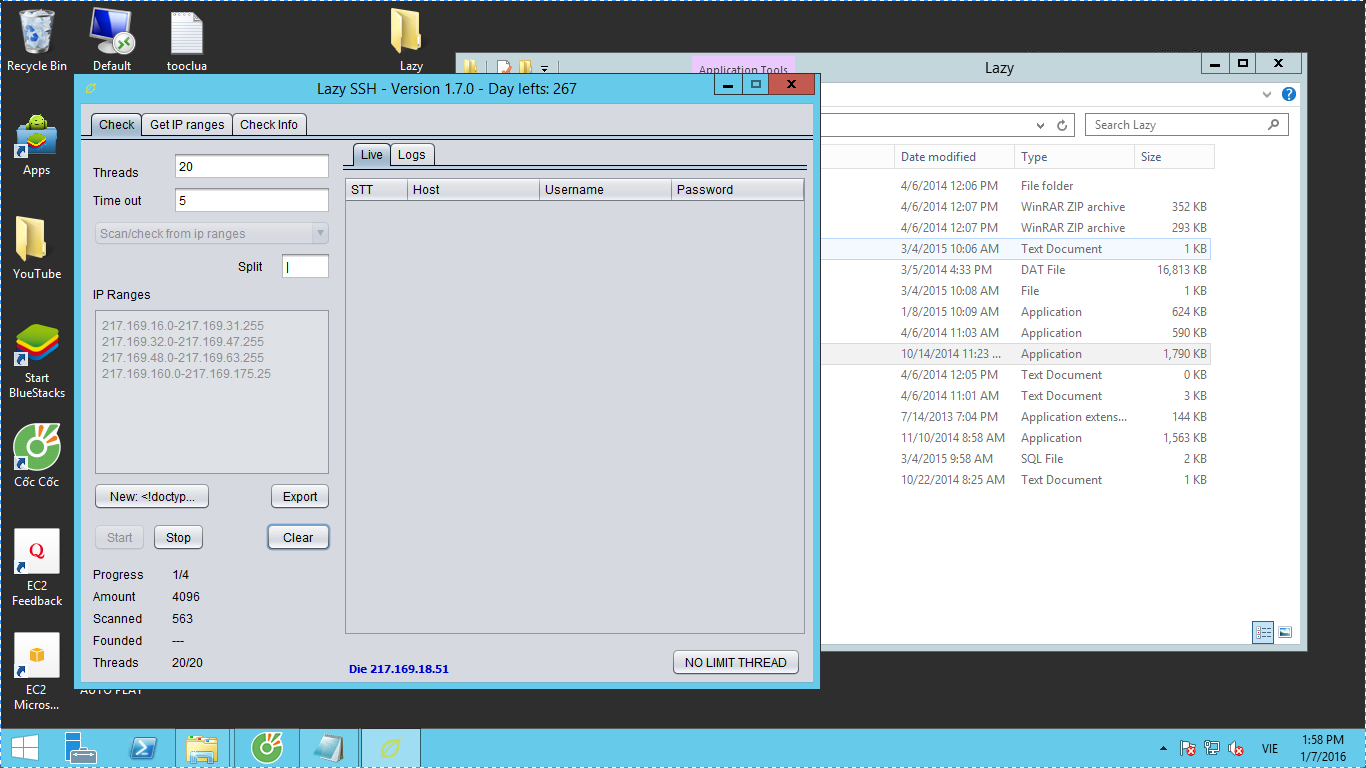Open the Windows Start button
Viewport: 1366px width, 768px height.
tap(24, 748)
